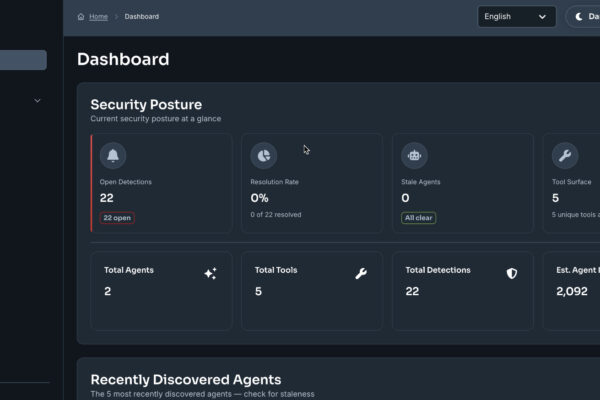Screen dimensions: 600x400
Task: Click 'Recently Discovered Agents' heading
Action: click(x=186, y=380)
